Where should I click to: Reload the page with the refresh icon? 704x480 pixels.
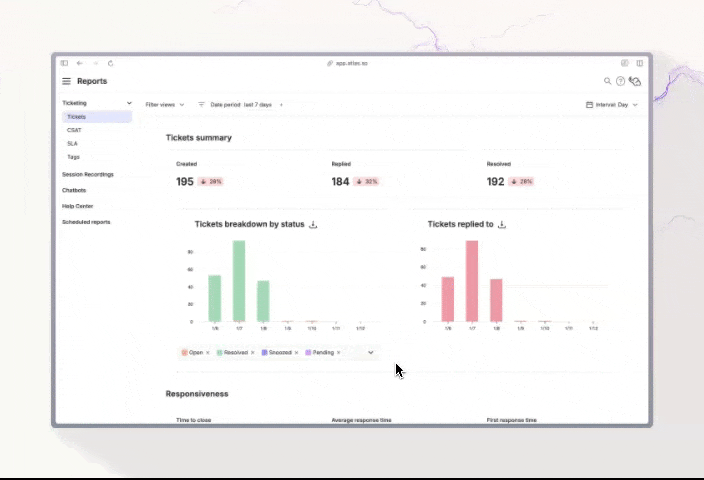click(110, 63)
